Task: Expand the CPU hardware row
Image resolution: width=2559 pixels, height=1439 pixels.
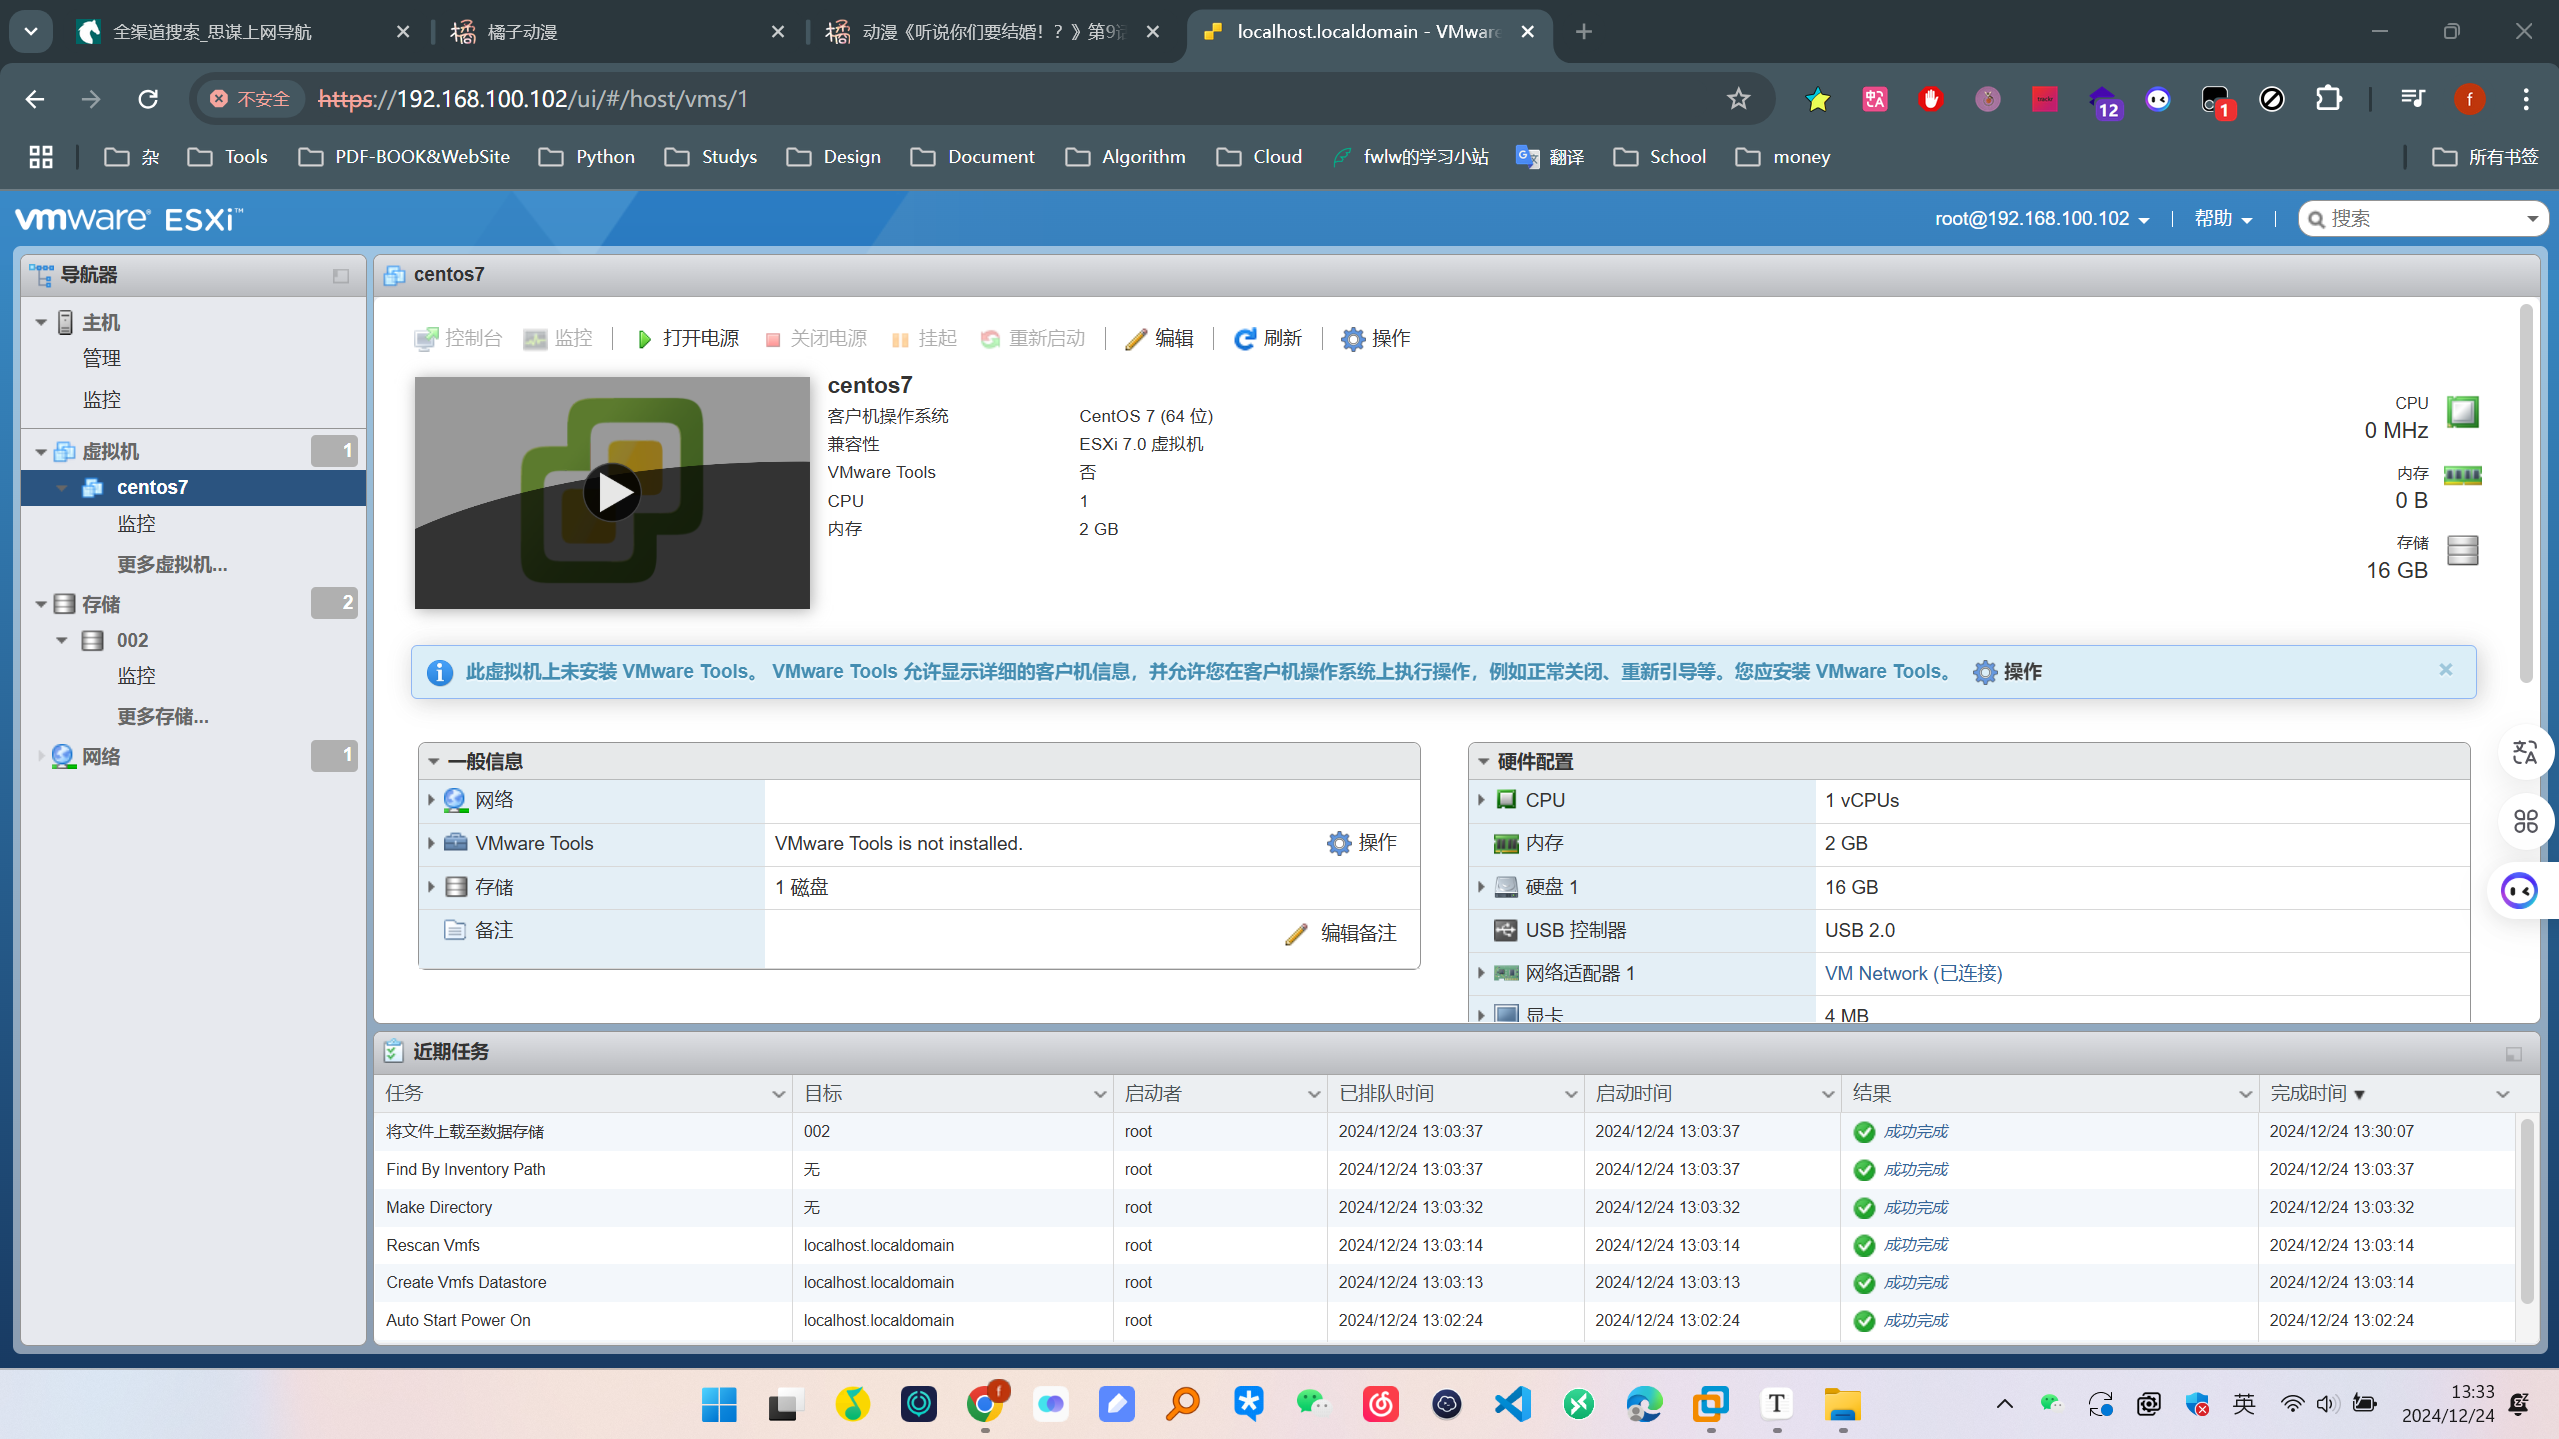Action: [x=1482, y=800]
